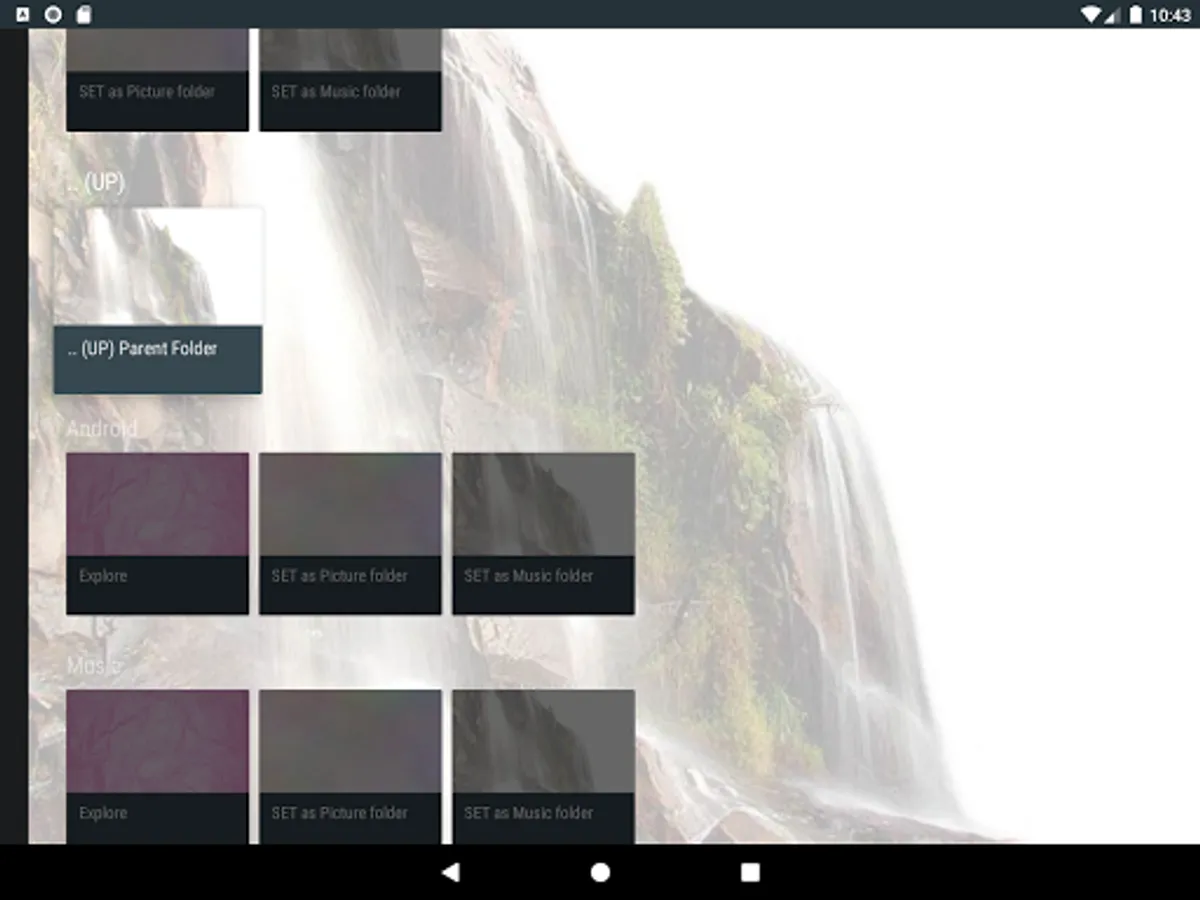Click the topmost SET as Music folder card

[350, 80]
